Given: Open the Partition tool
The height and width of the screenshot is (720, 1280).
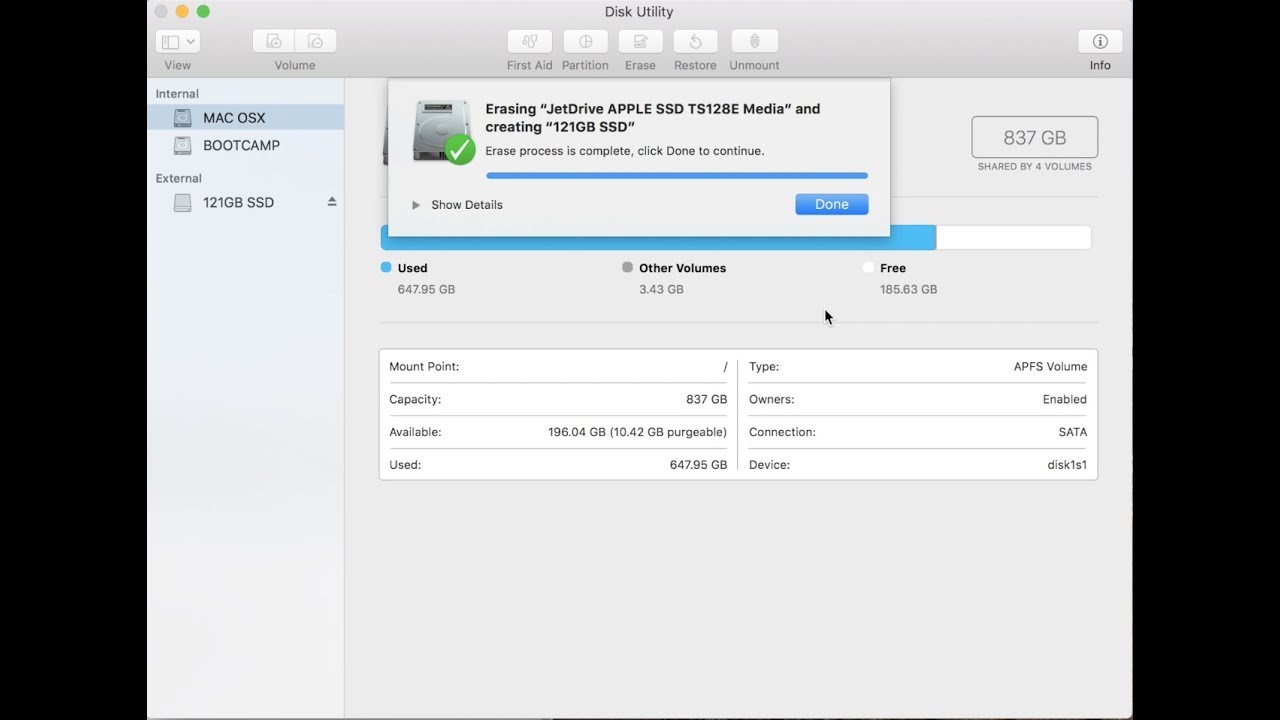Looking at the screenshot, I should [585, 41].
